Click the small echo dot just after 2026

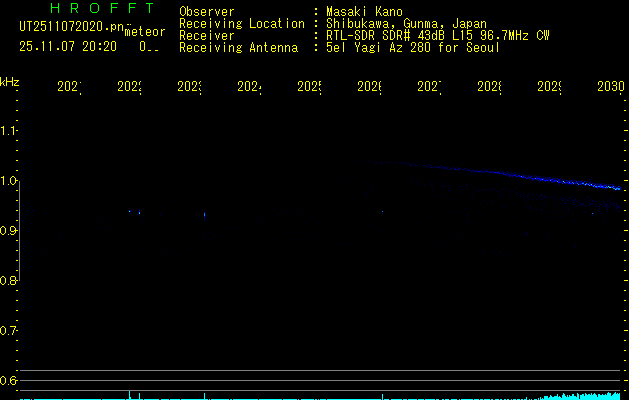382,211
